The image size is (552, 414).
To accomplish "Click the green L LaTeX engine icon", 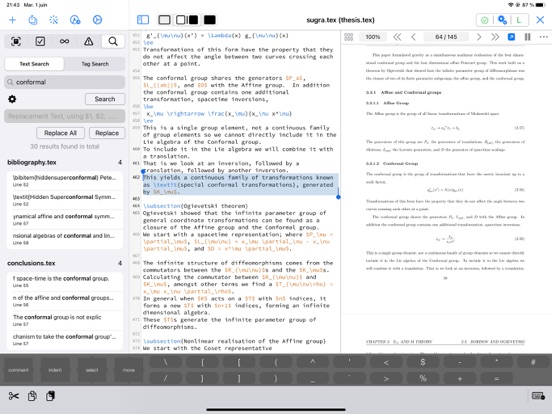I will click(519, 20).
